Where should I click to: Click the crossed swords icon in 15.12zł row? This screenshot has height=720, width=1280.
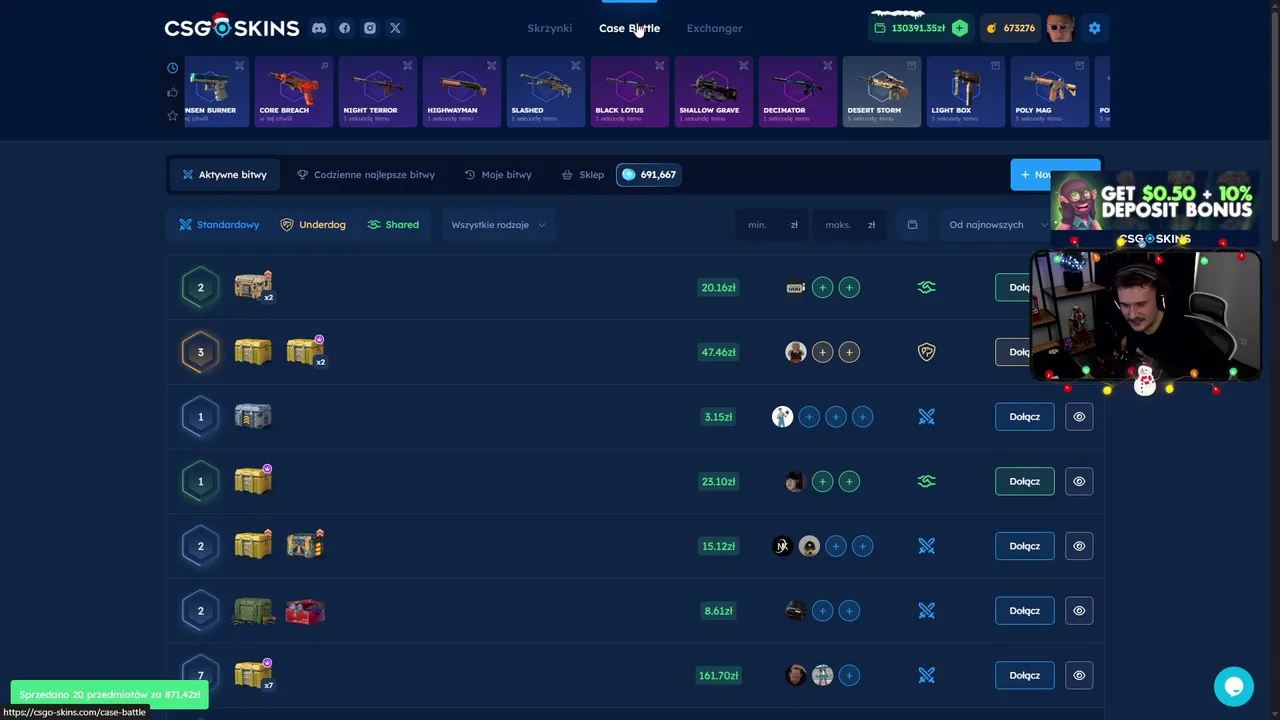[x=926, y=546]
